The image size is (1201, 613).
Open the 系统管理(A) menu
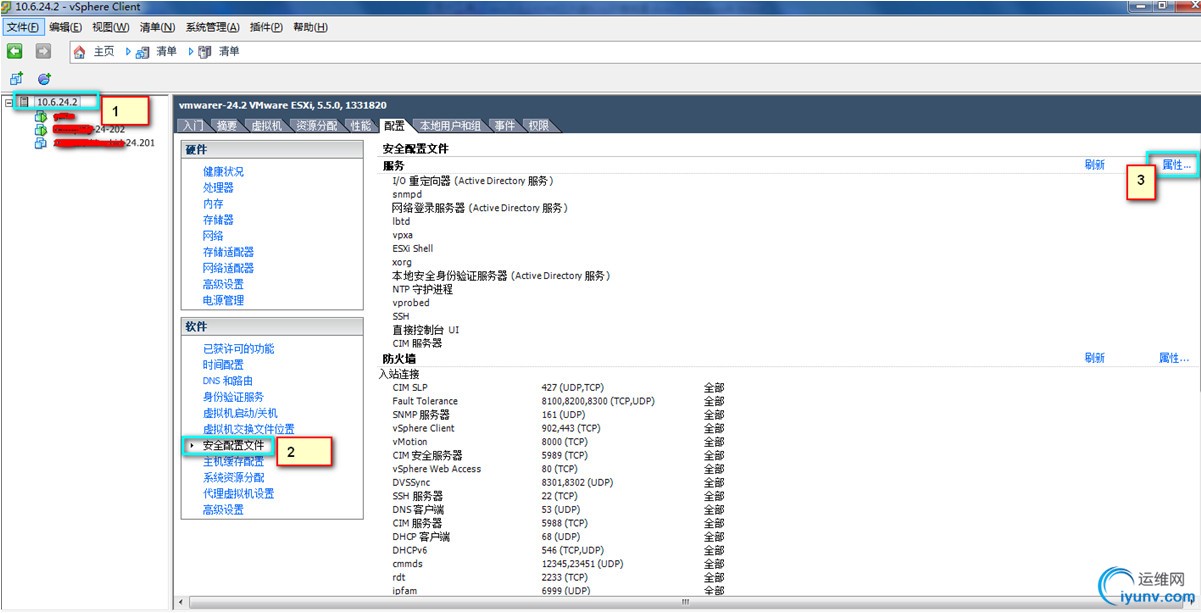[212, 27]
